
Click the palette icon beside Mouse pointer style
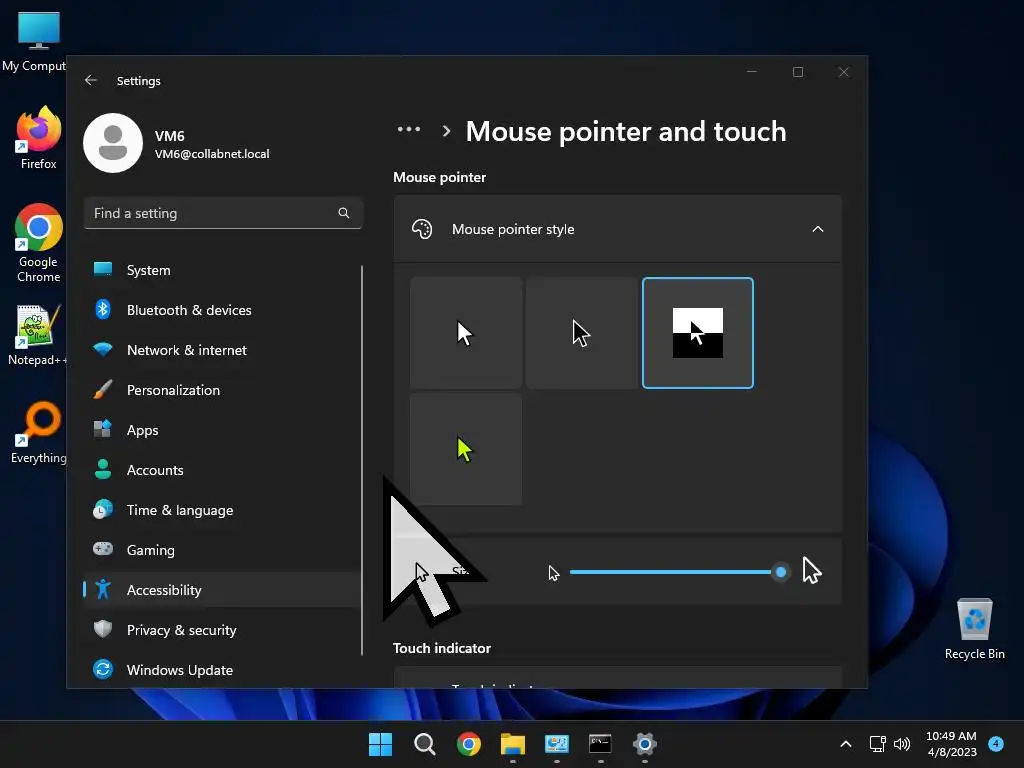pyautogui.click(x=422, y=229)
